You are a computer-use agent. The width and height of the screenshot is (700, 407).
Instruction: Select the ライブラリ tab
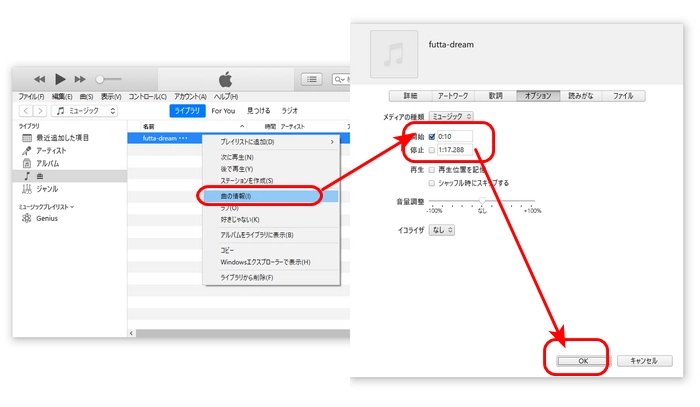(x=188, y=111)
